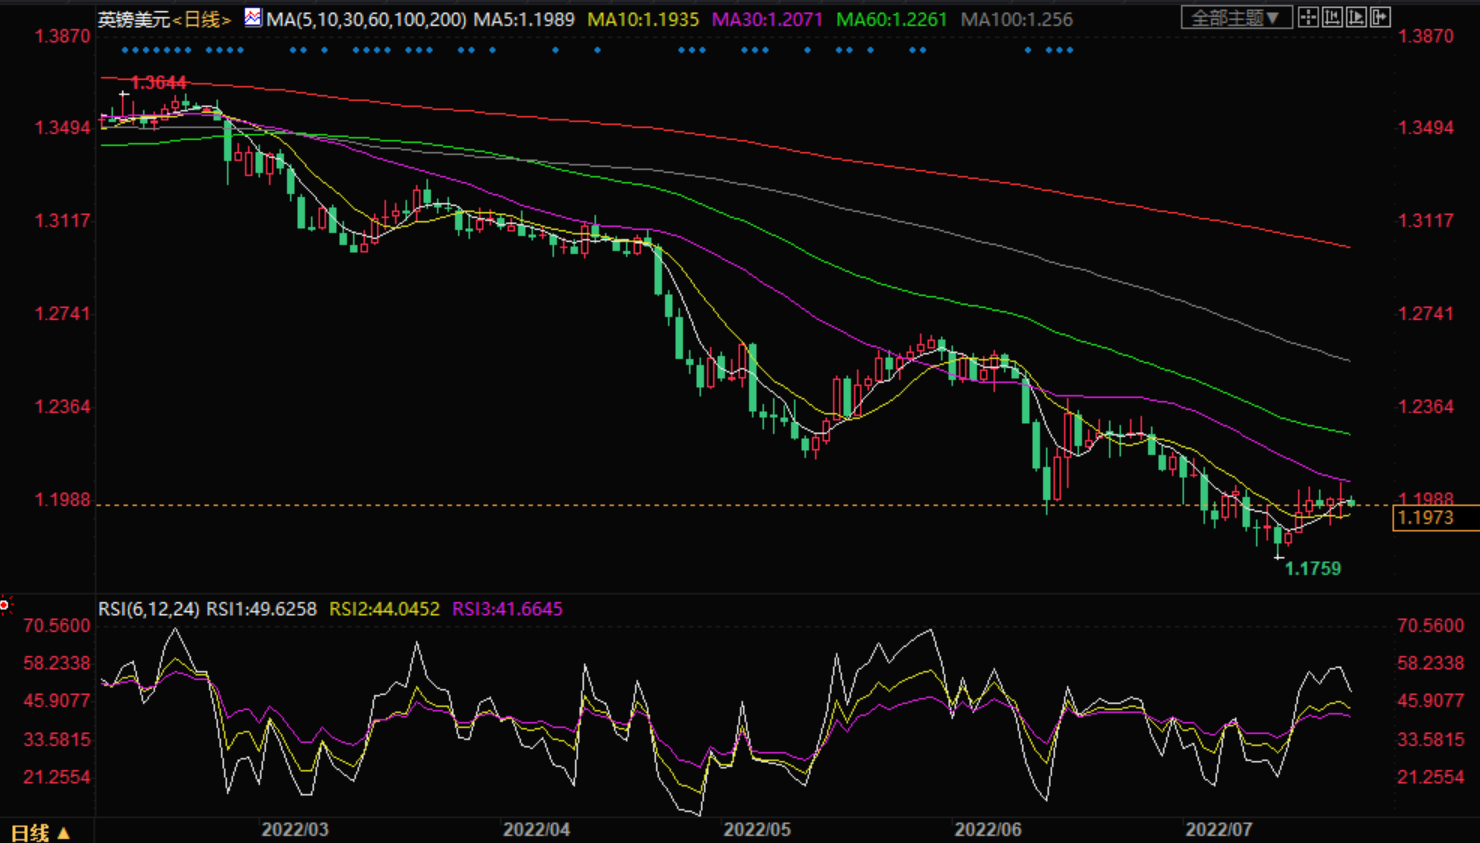Click the 1.1973 current price tag

coord(1425,518)
